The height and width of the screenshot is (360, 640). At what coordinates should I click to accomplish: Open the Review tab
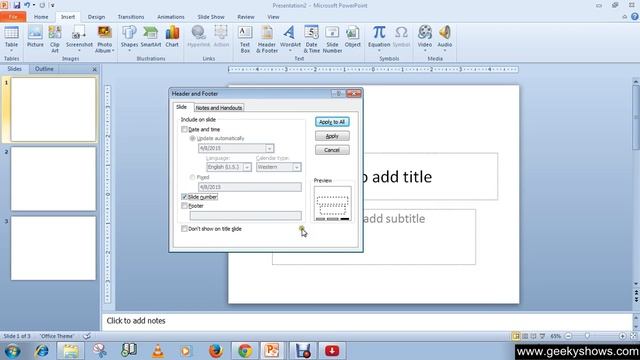click(246, 17)
